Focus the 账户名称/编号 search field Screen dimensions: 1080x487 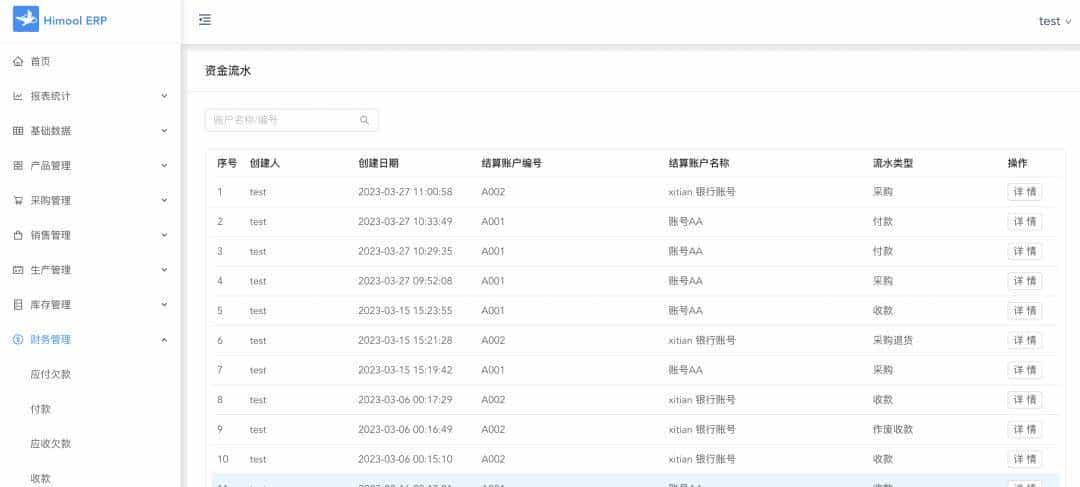coord(291,120)
